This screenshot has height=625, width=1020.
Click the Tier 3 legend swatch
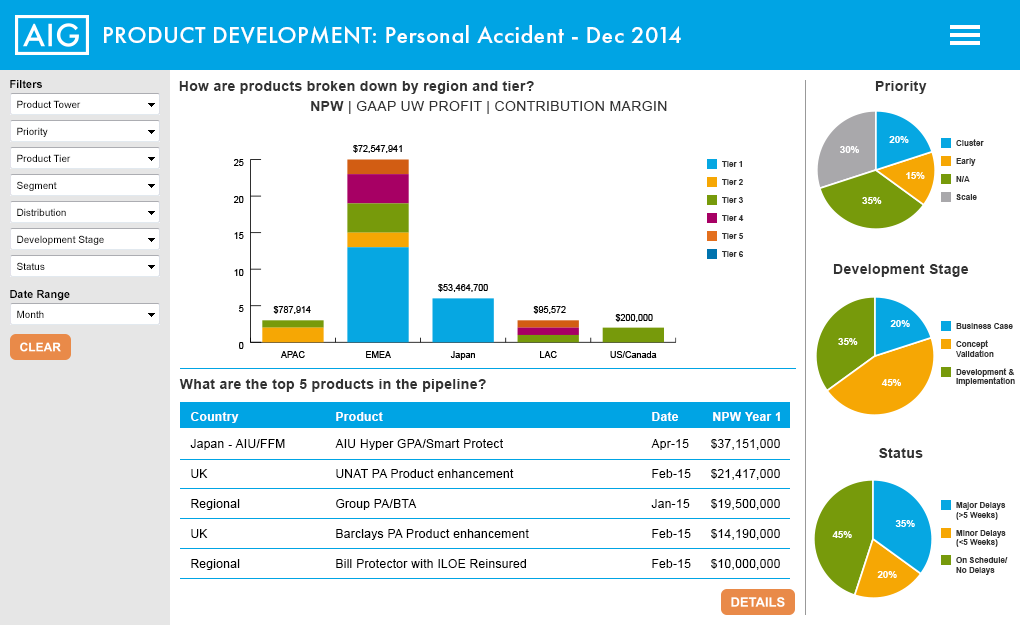[712, 200]
